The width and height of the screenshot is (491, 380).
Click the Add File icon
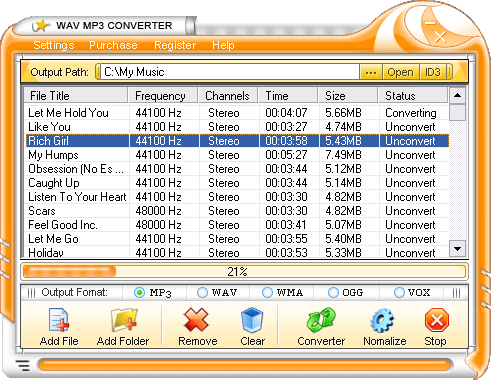pos(59,320)
